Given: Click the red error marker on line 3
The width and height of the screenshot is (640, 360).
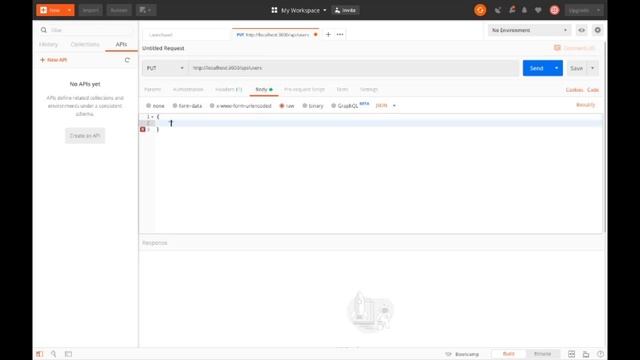Looking at the screenshot, I should click(x=142, y=129).
